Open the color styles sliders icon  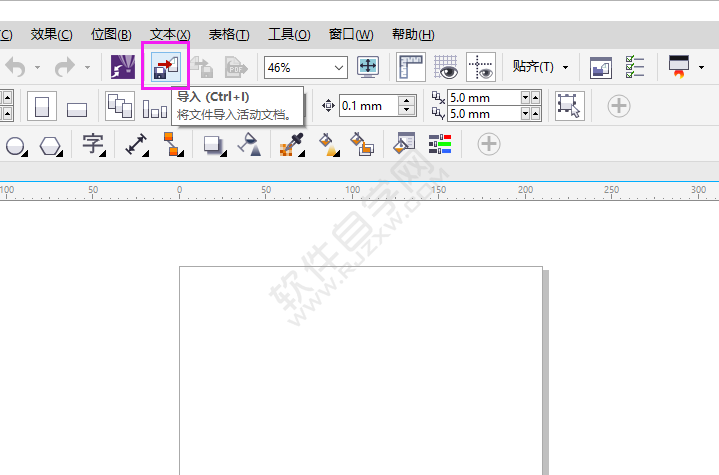coord(440,144)
